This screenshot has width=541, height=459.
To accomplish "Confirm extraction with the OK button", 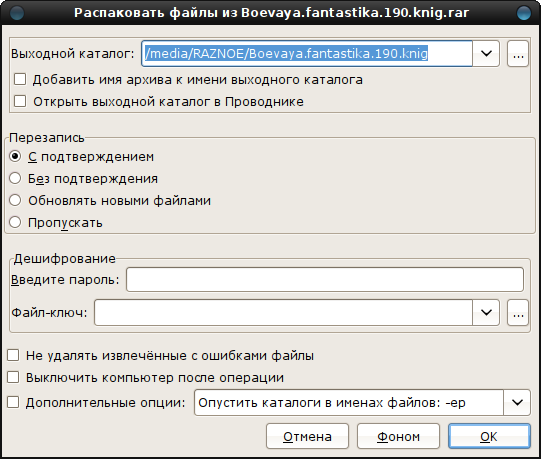I will 489,437.
